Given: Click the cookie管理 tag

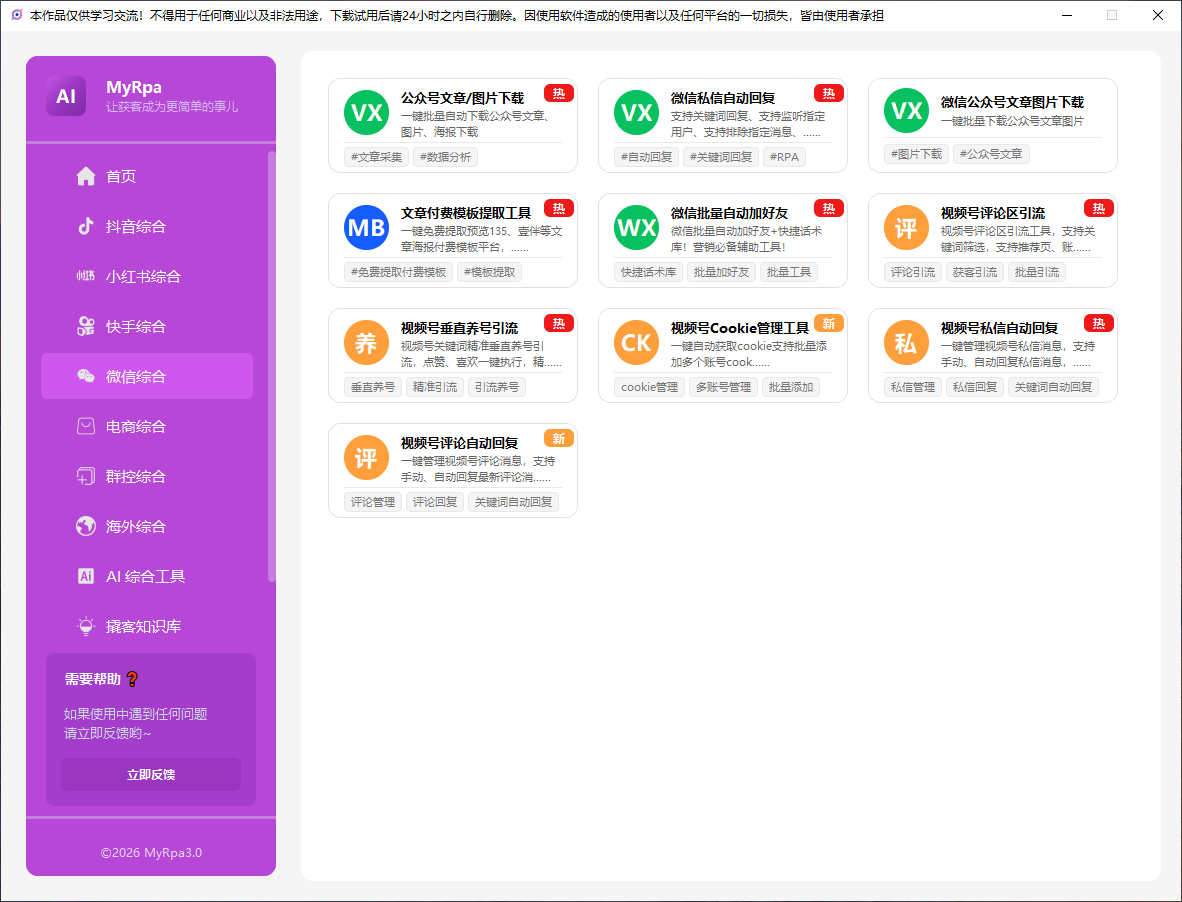Looking at the screenshot, I should coord(649,387).
